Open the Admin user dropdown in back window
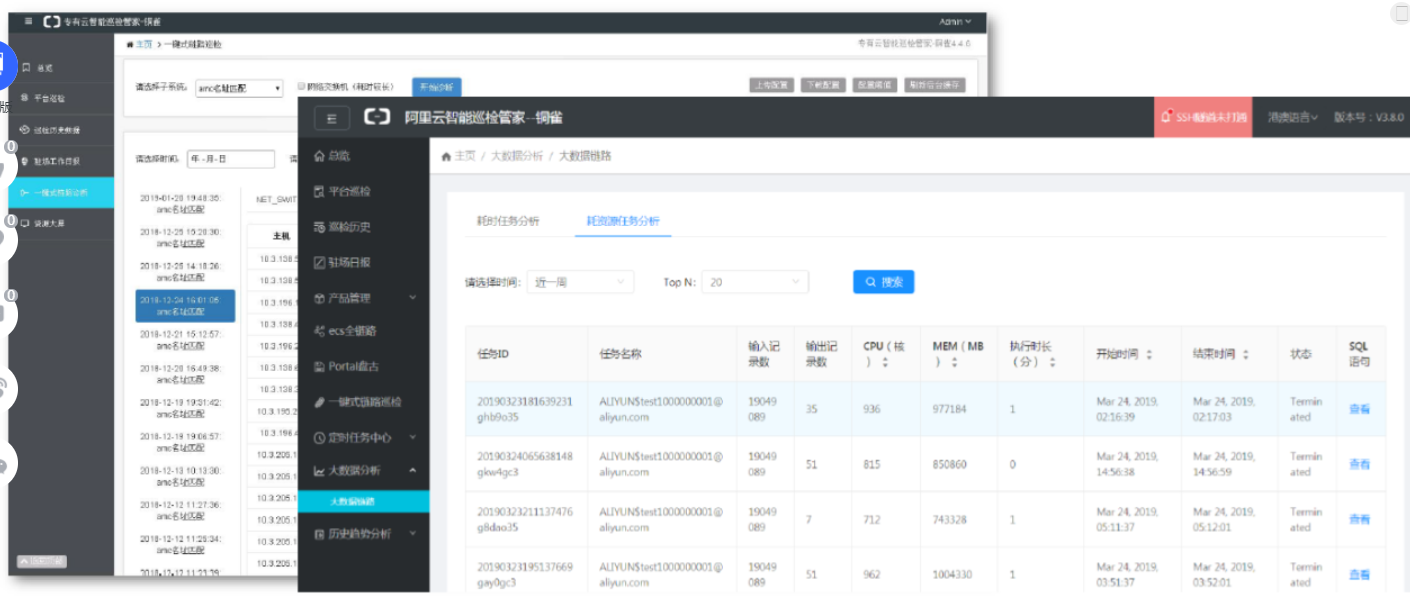1410x615 pixels. pyautogui.click(x=955, y=21)
